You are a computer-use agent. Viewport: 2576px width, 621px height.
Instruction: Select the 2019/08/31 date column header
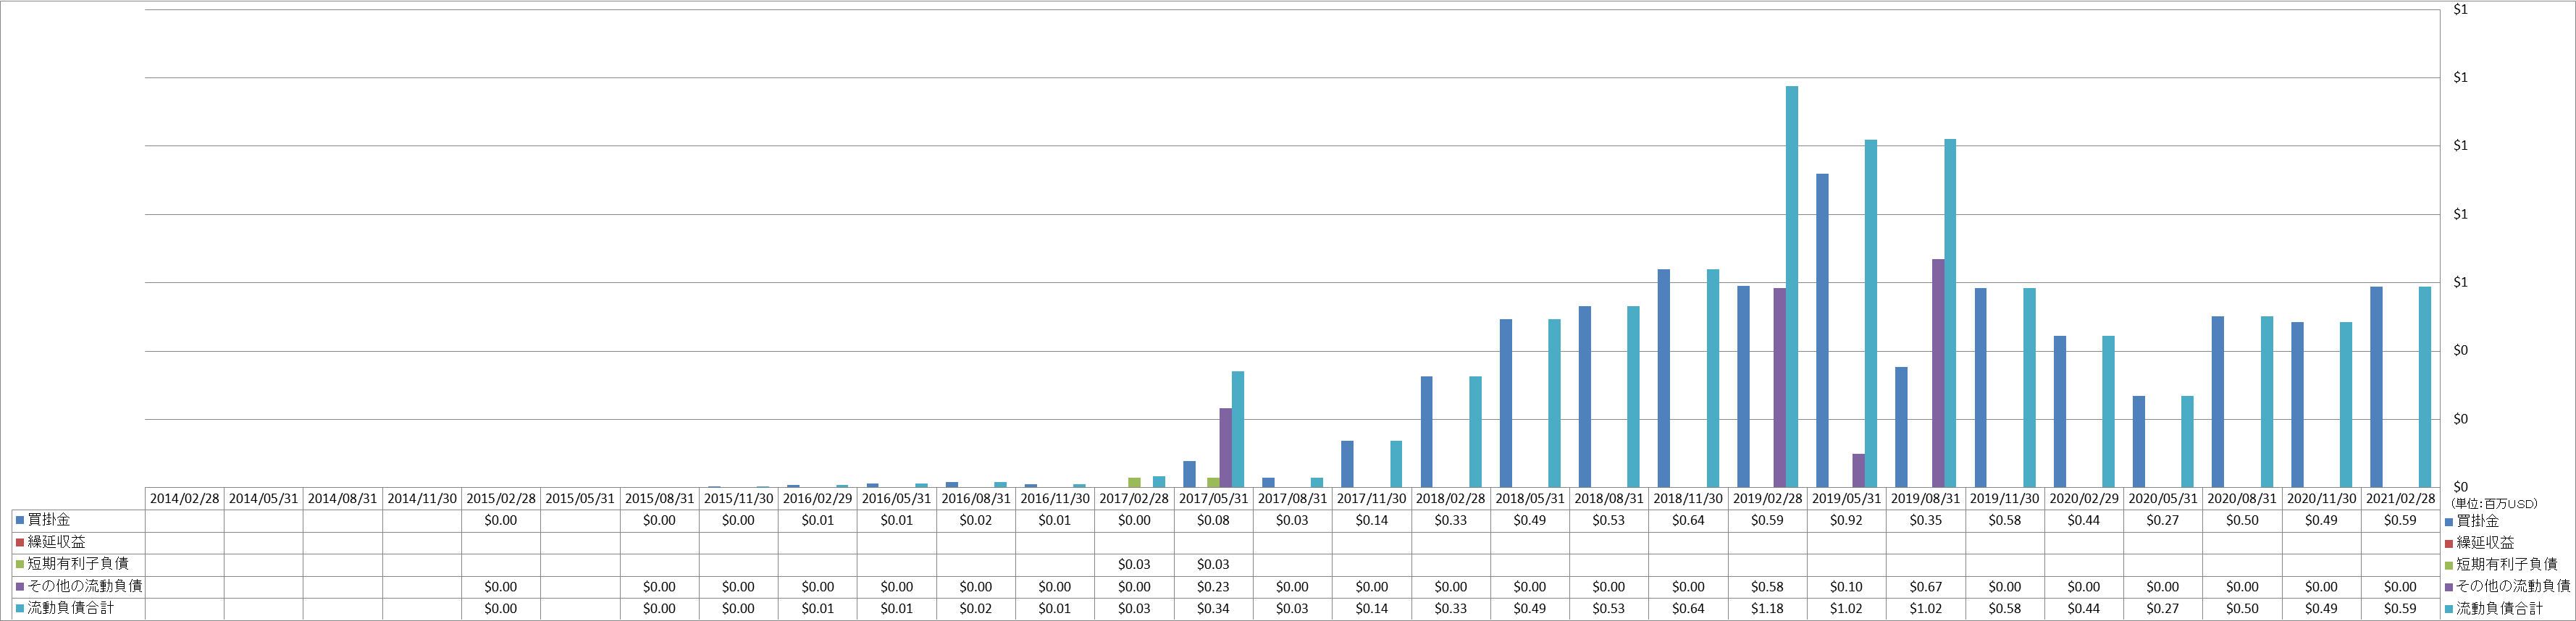tap(1926, 499)
